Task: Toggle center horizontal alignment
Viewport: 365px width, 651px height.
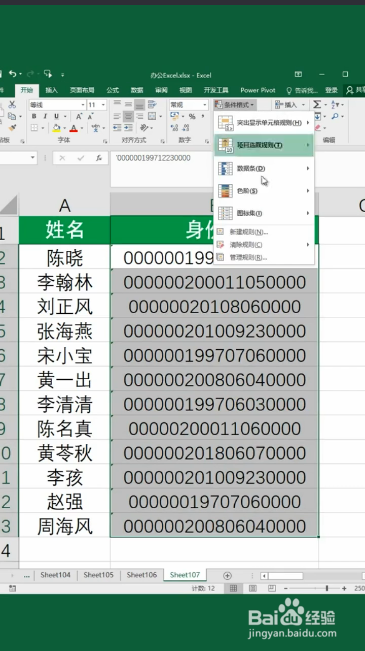Action: click(x=128, y=116)
